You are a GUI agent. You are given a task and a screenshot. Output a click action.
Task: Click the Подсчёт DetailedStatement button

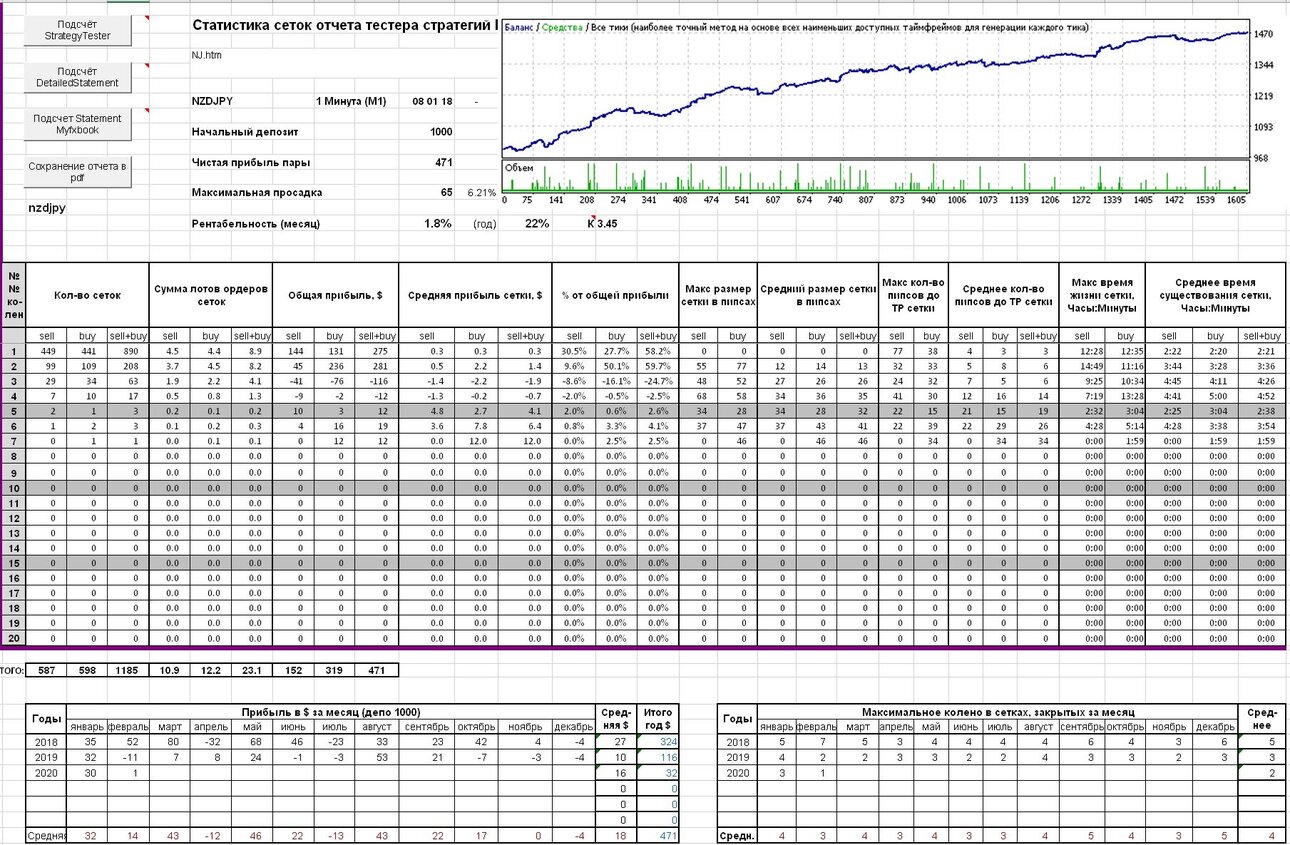pos(78,77)
